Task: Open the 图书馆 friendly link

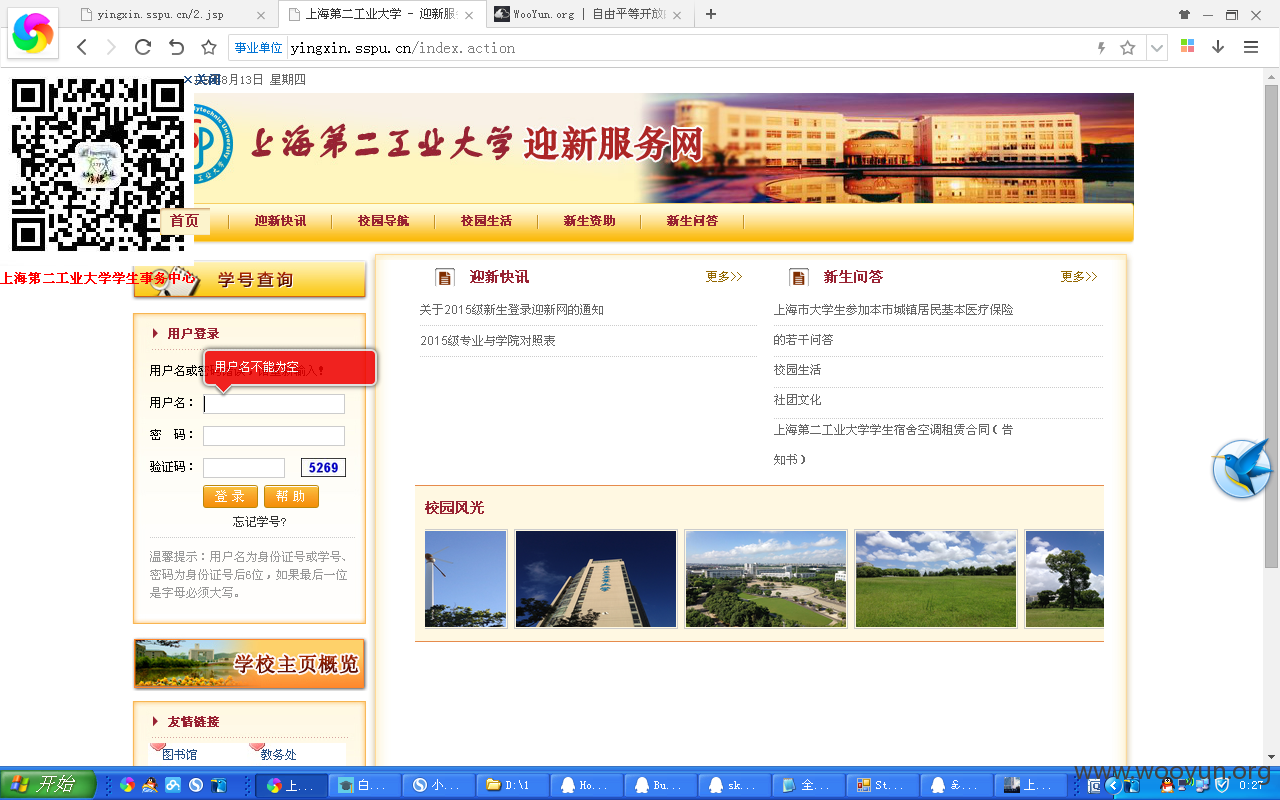Action: 180,754
